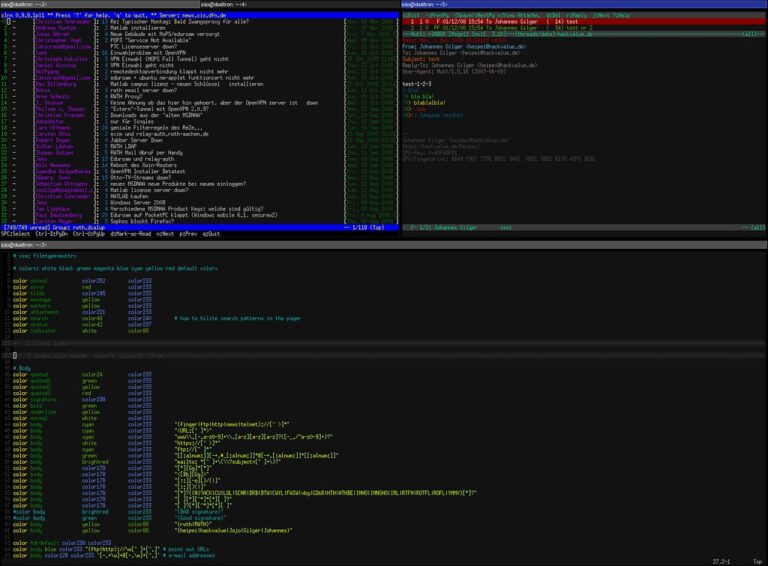Open article 'RWTH LDAP'
The width and height of the screenshot is (768, 566).
pos(123,146)
